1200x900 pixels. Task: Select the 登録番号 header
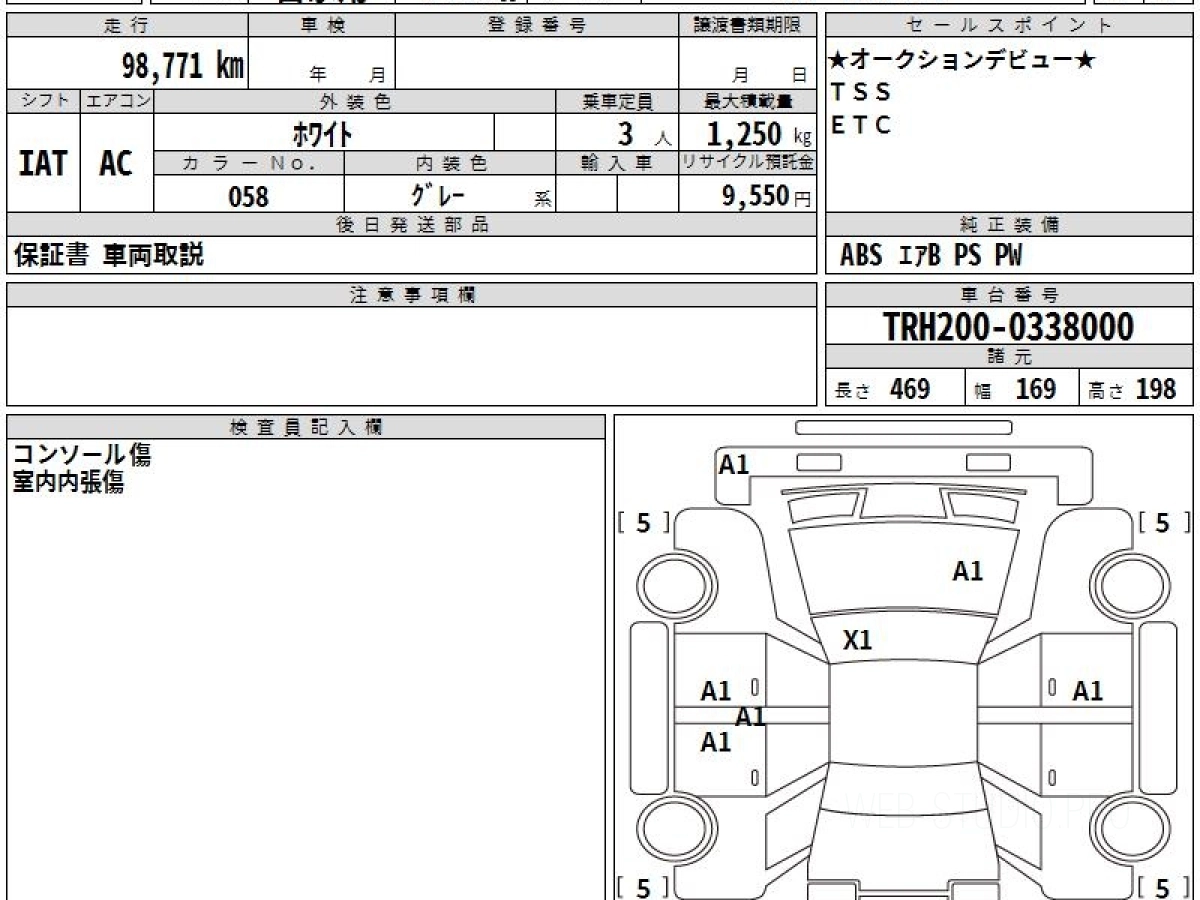[537, 26]
